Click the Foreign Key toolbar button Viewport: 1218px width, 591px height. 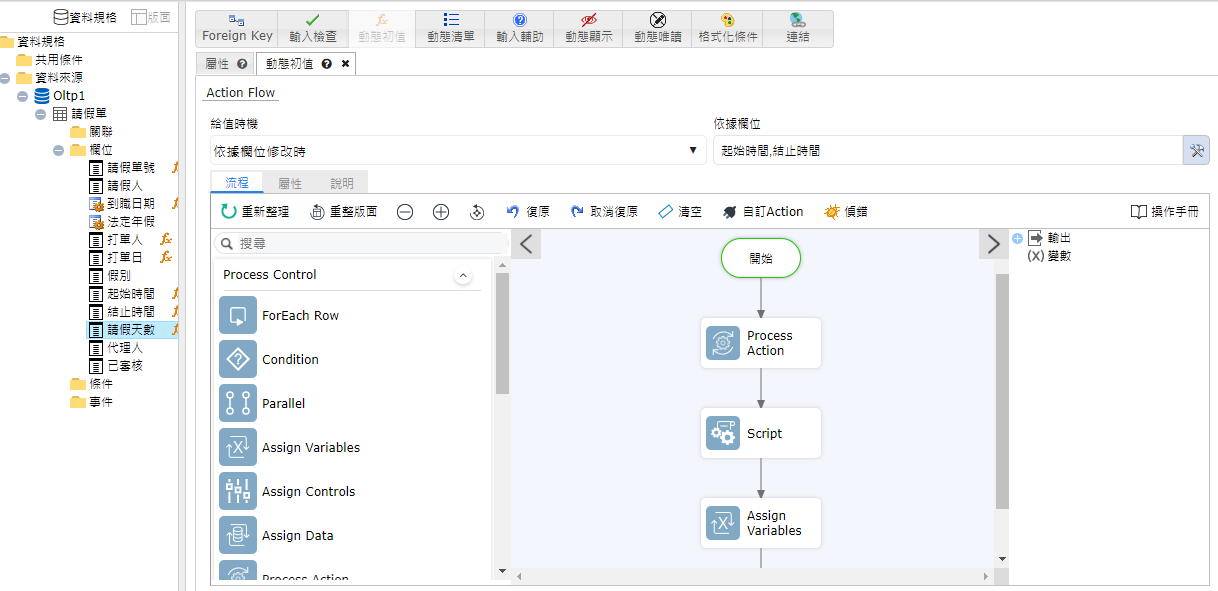(x=237, y=29)
